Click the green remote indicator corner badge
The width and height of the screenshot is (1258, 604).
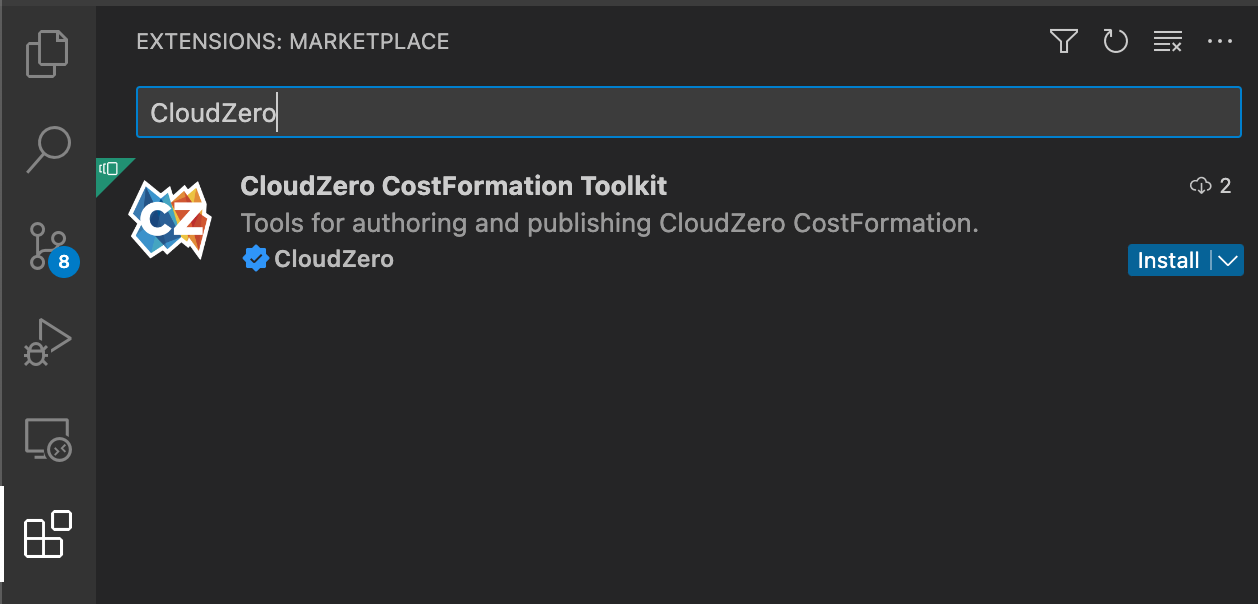tap(110, 169)
